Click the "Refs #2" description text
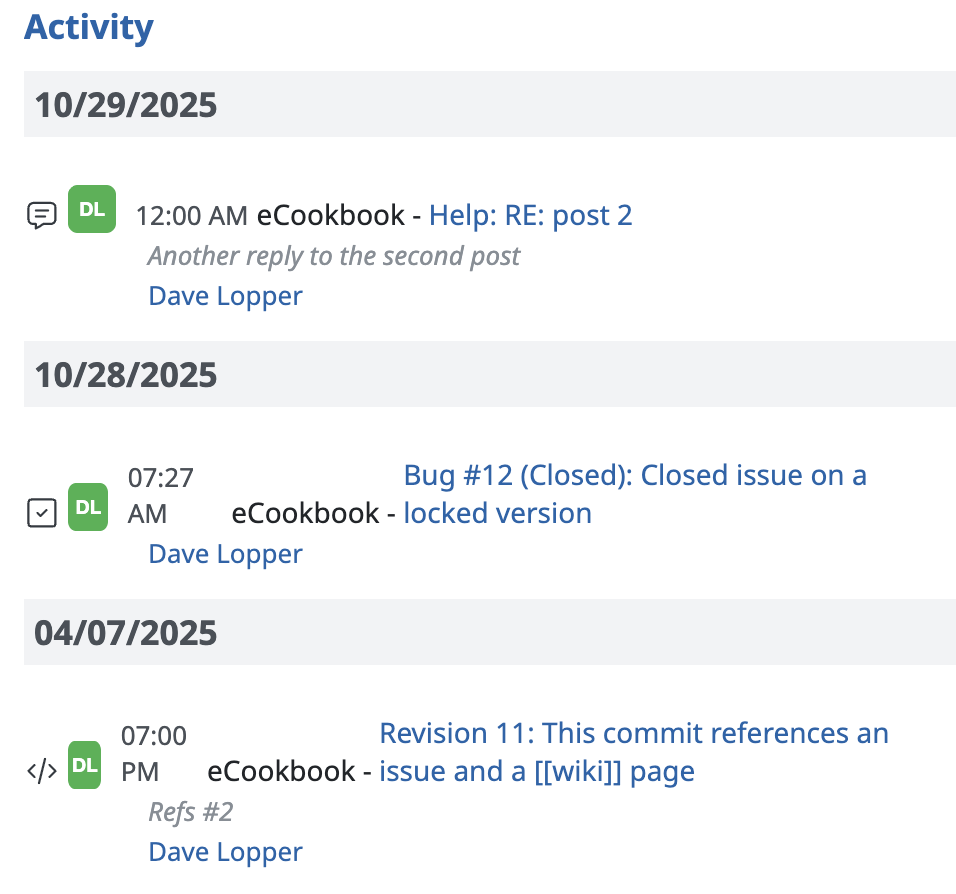The image size is (956, 894). pyautogui.click(x=191, y=812)
